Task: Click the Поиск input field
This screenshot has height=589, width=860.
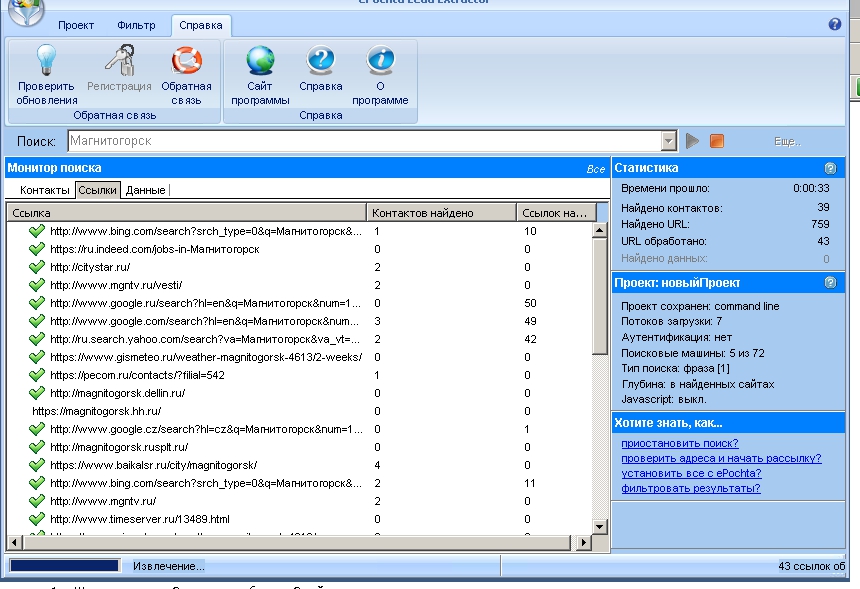Action: tap(364, 141)
